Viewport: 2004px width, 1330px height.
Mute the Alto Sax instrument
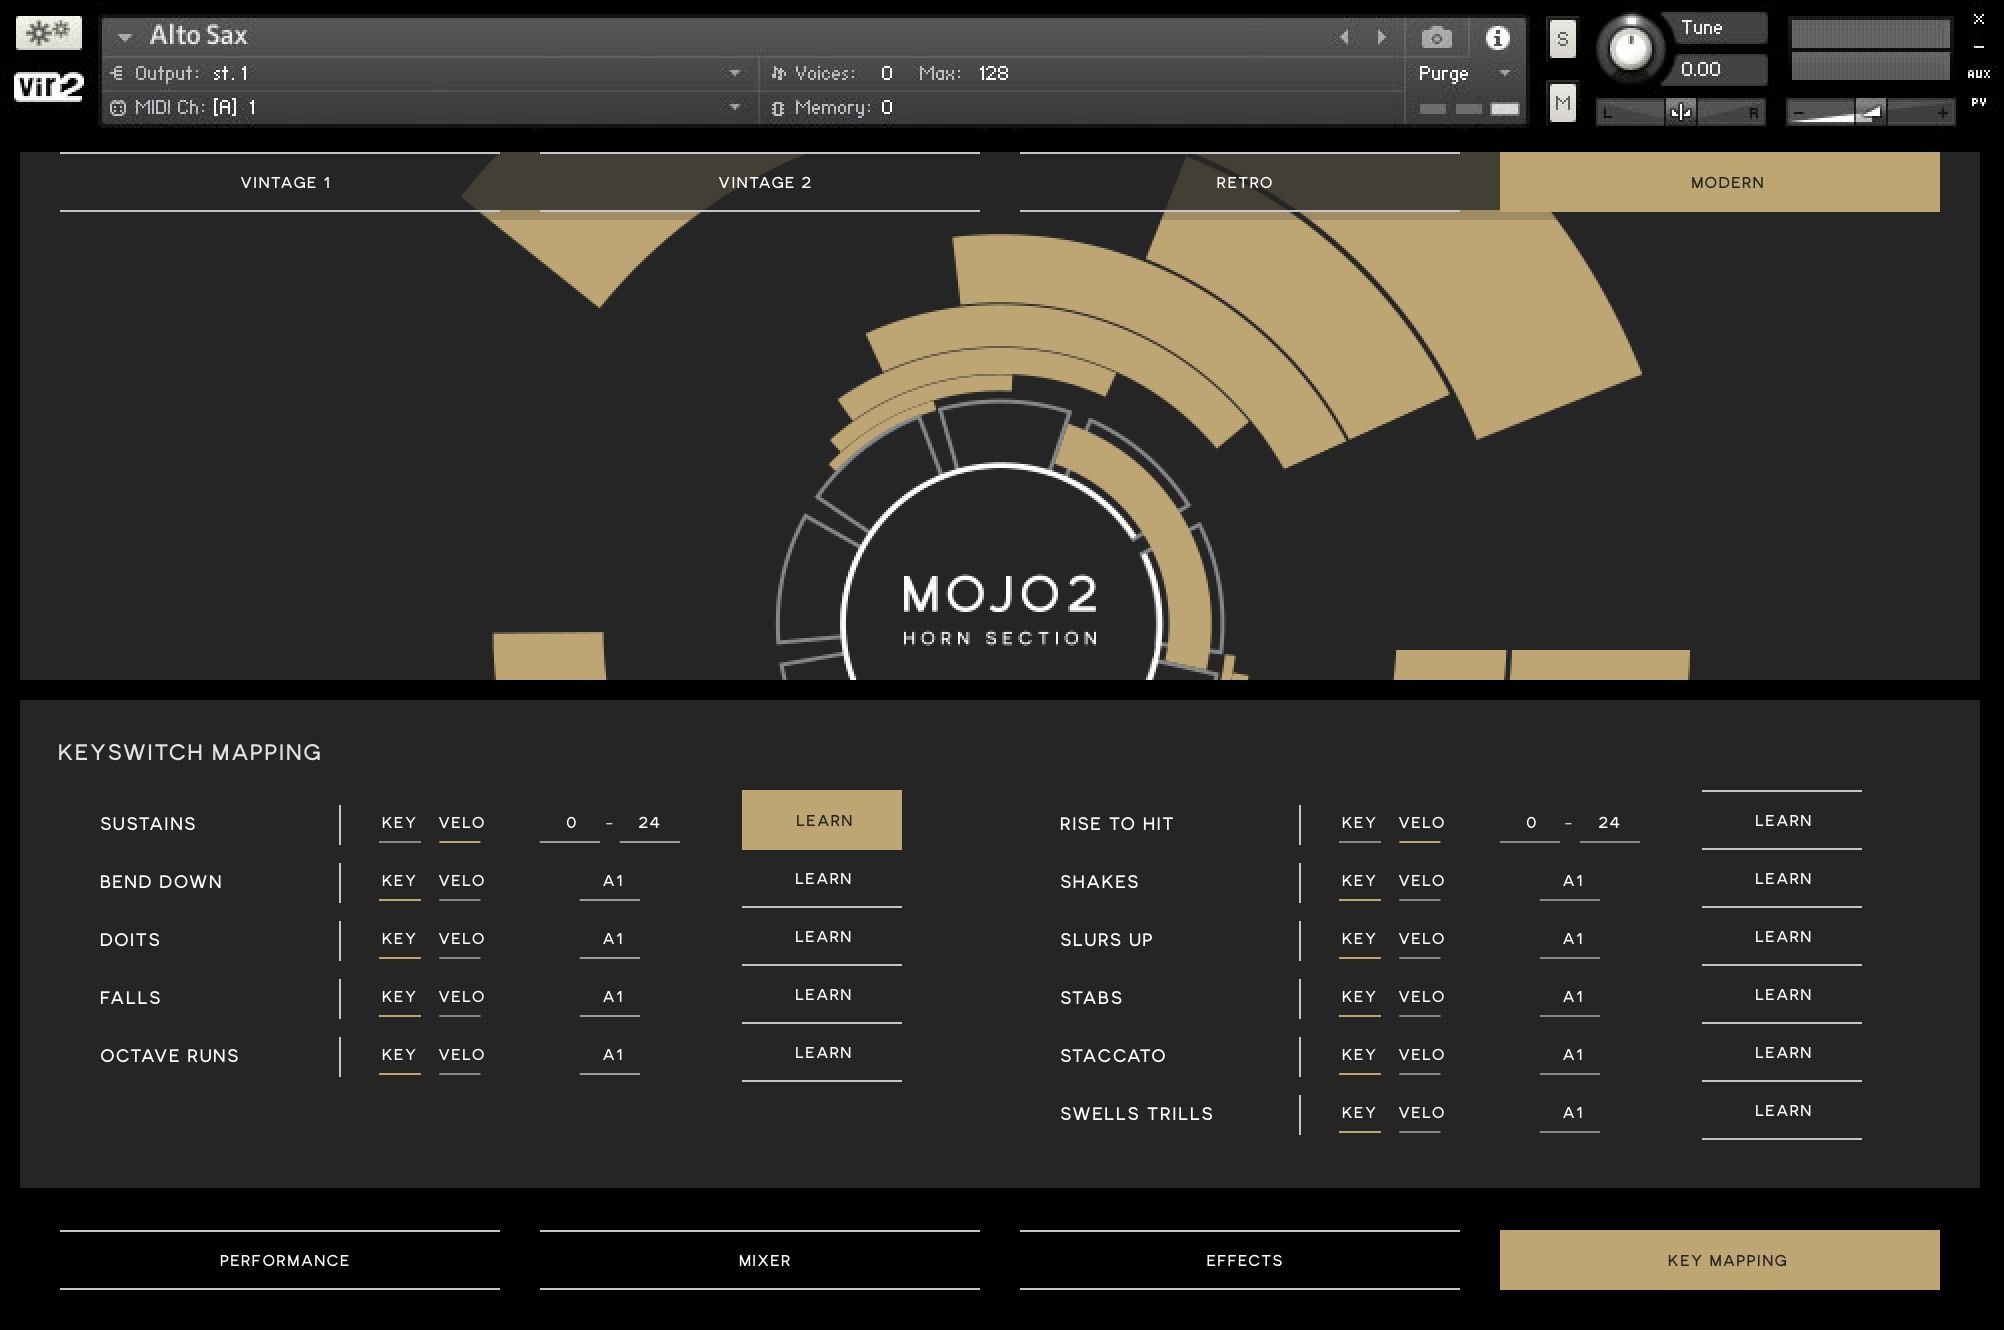coord(1562,103)
